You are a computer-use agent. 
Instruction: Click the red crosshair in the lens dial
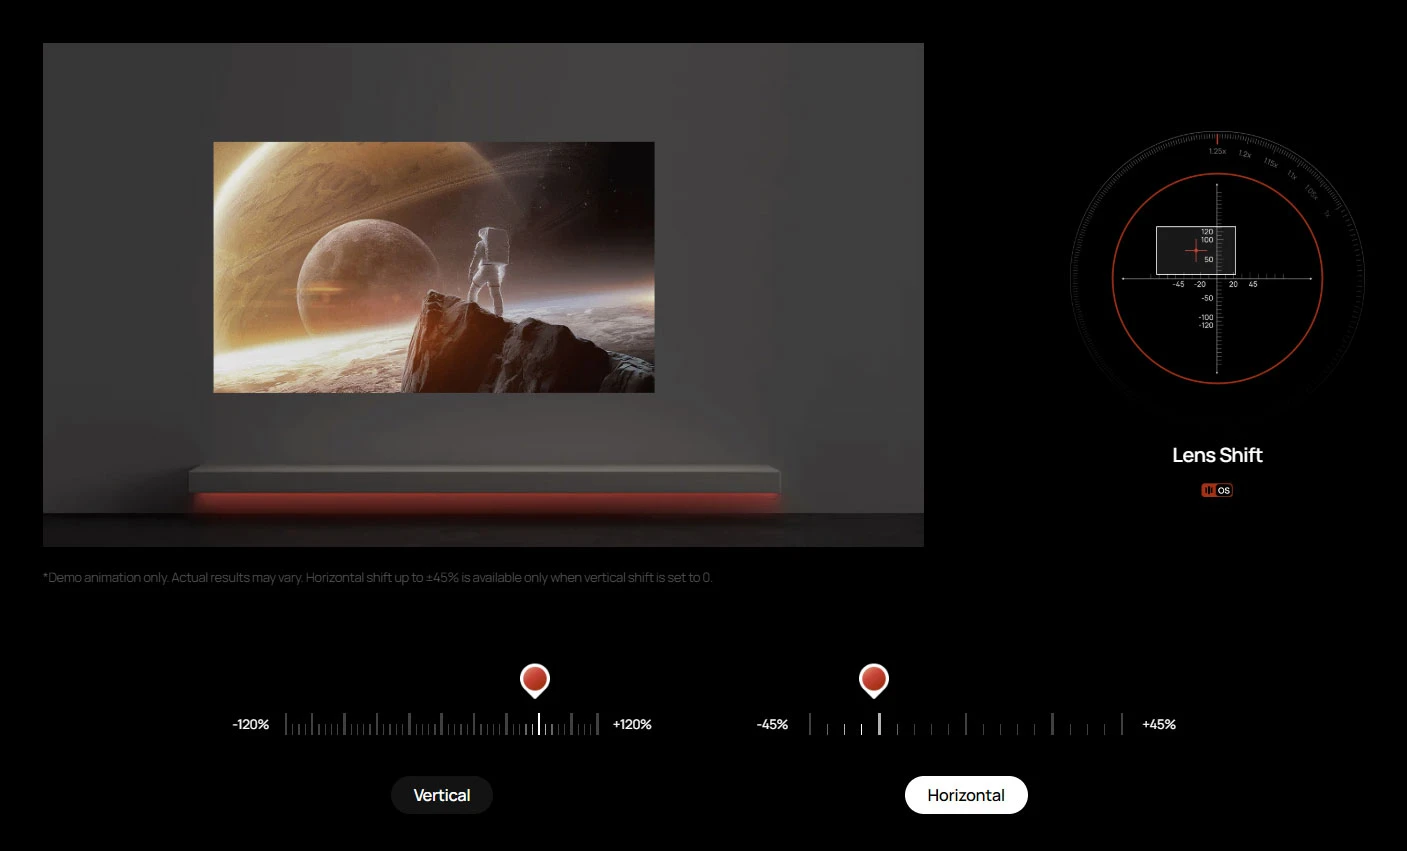1196,250
